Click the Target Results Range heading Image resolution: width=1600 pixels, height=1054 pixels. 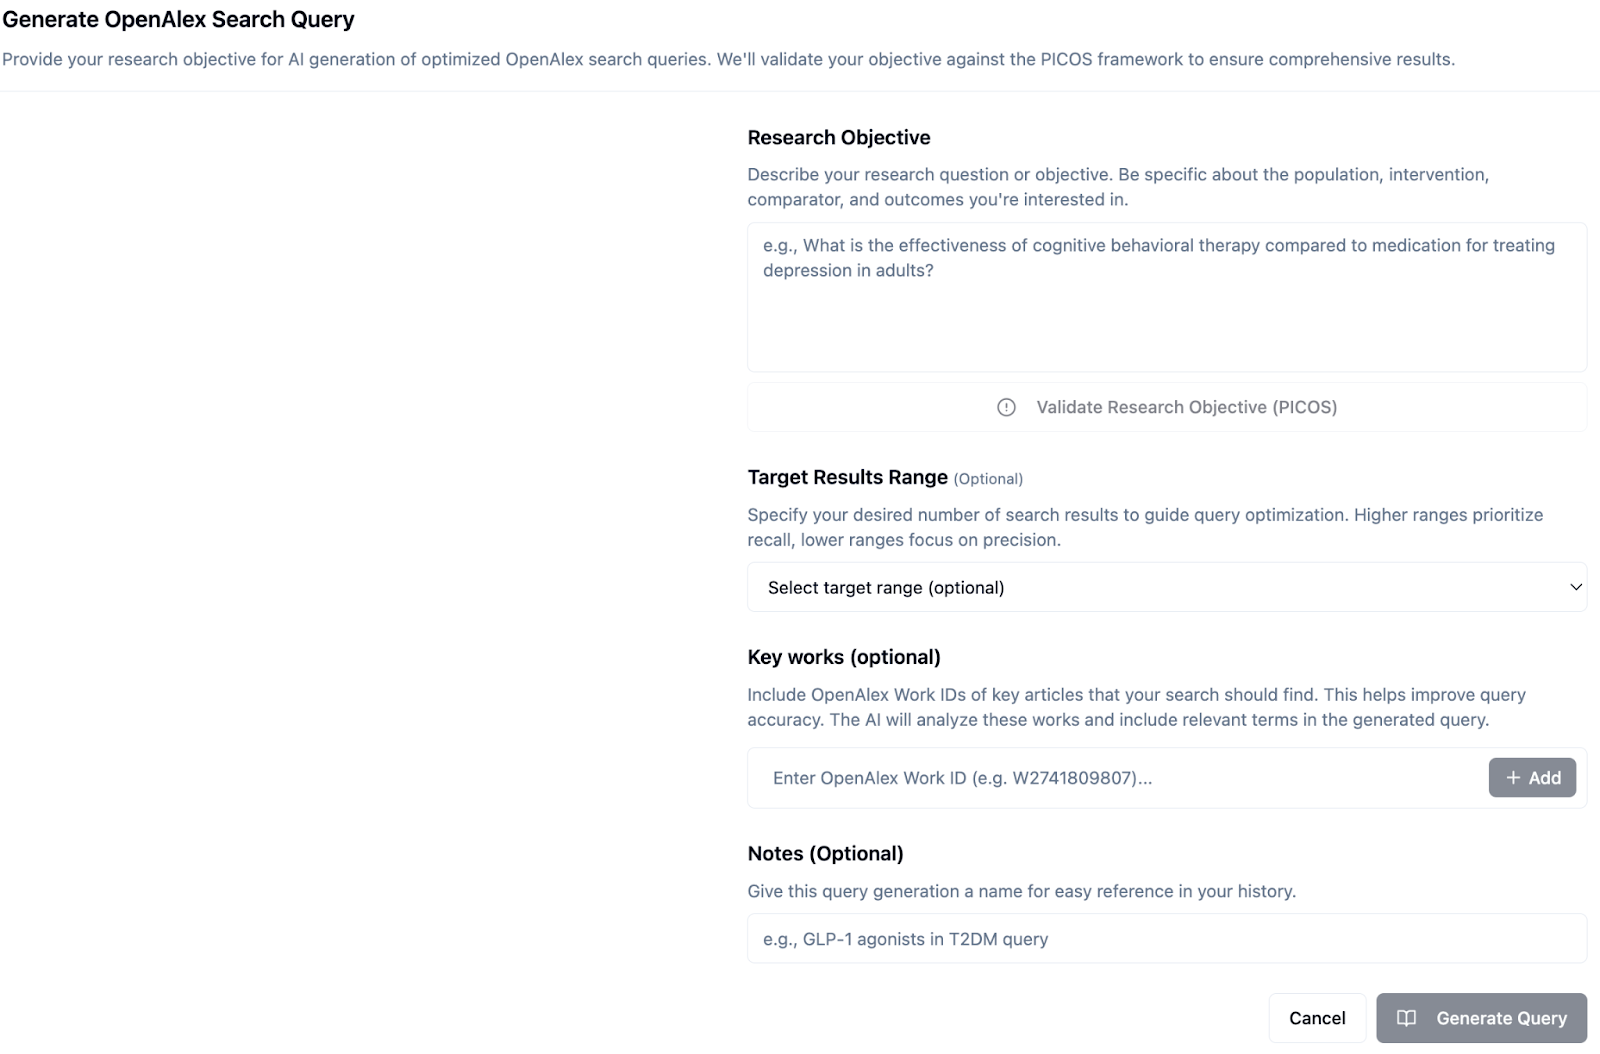tap(847, 477)
